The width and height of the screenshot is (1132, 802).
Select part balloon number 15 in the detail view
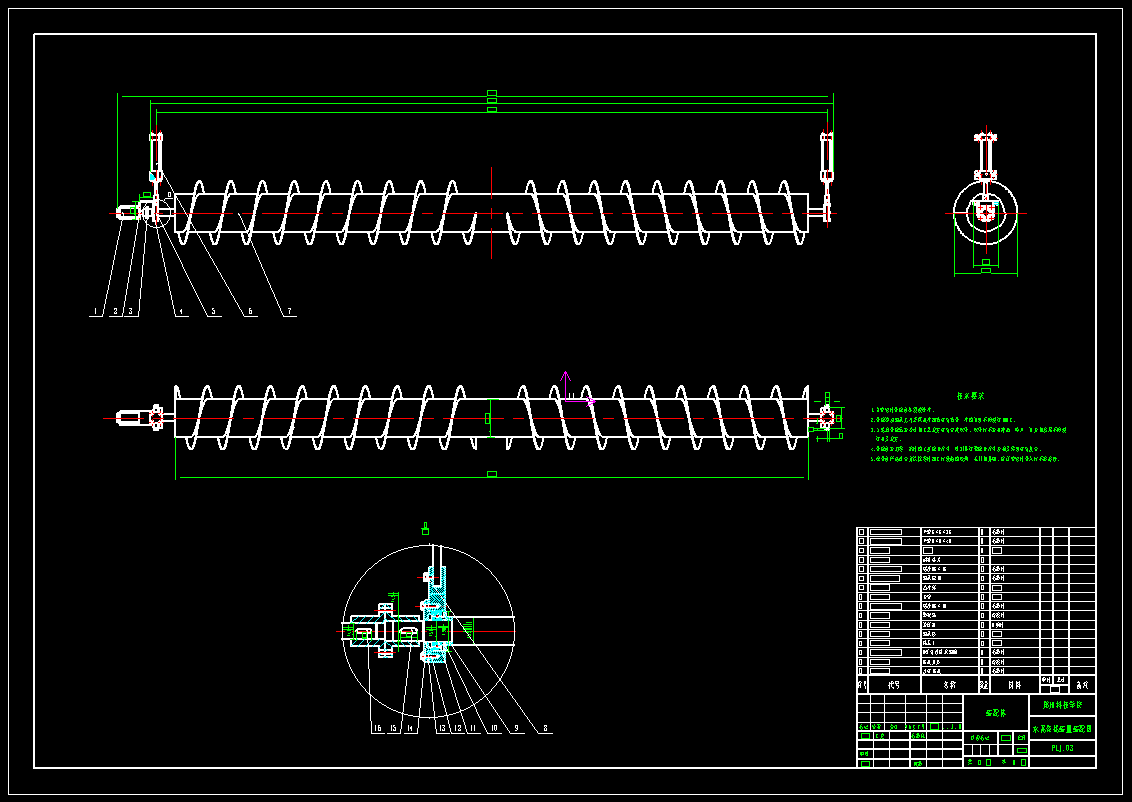[x=393, y=729]
